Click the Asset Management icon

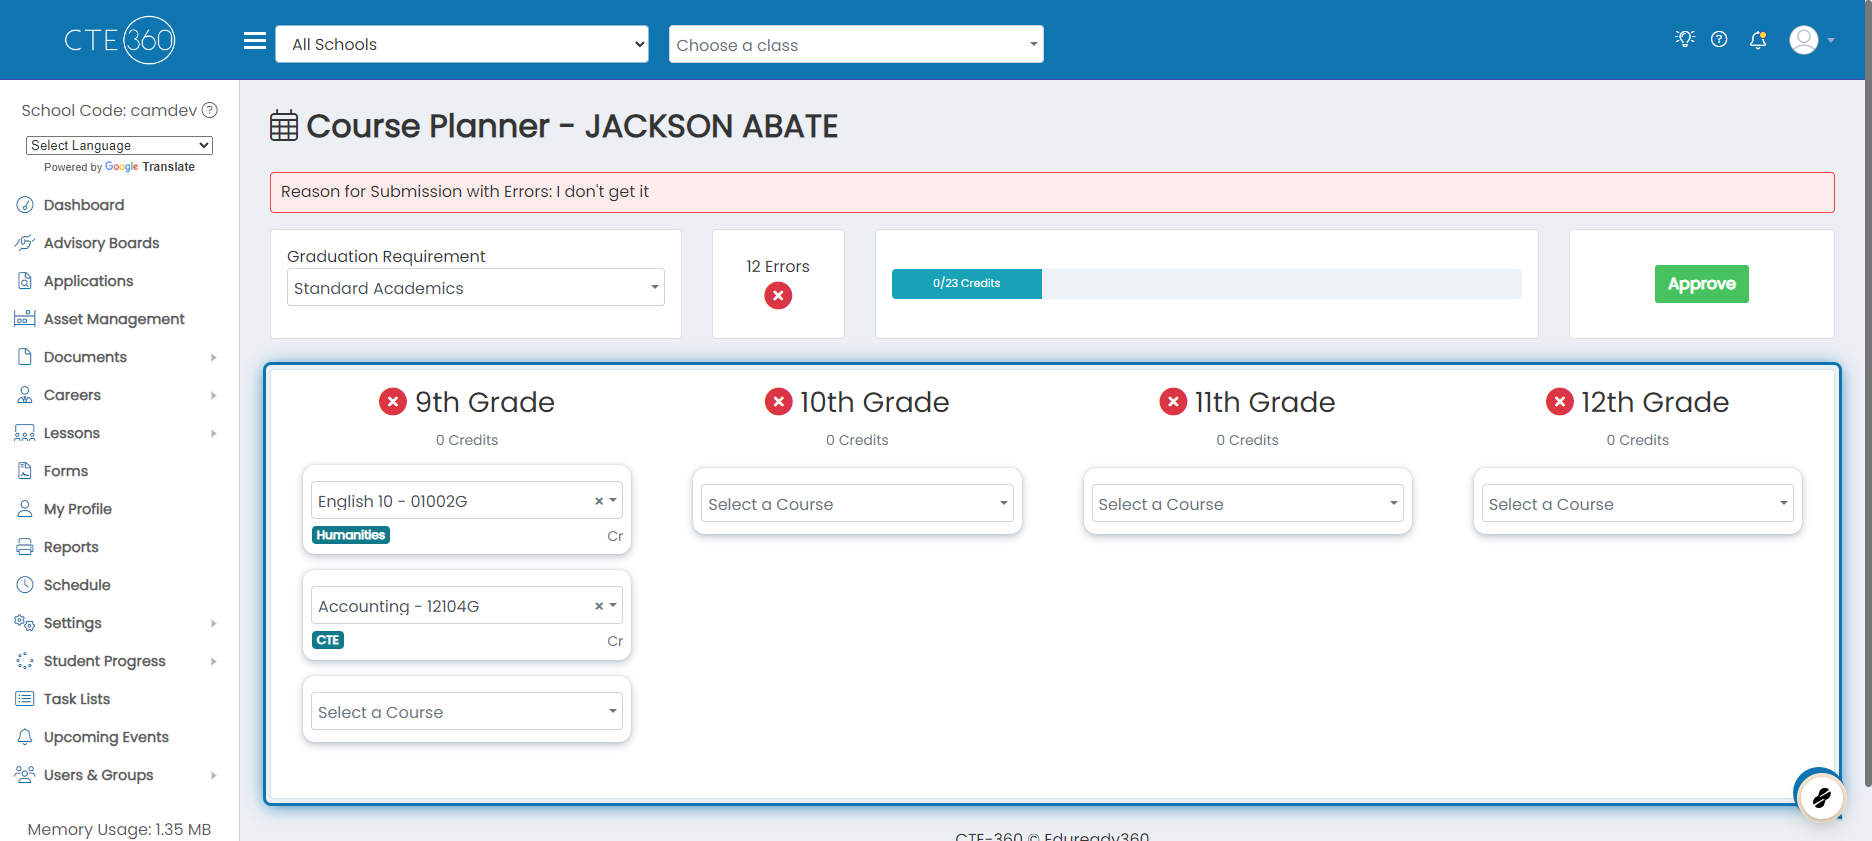(x=25, y=319)
